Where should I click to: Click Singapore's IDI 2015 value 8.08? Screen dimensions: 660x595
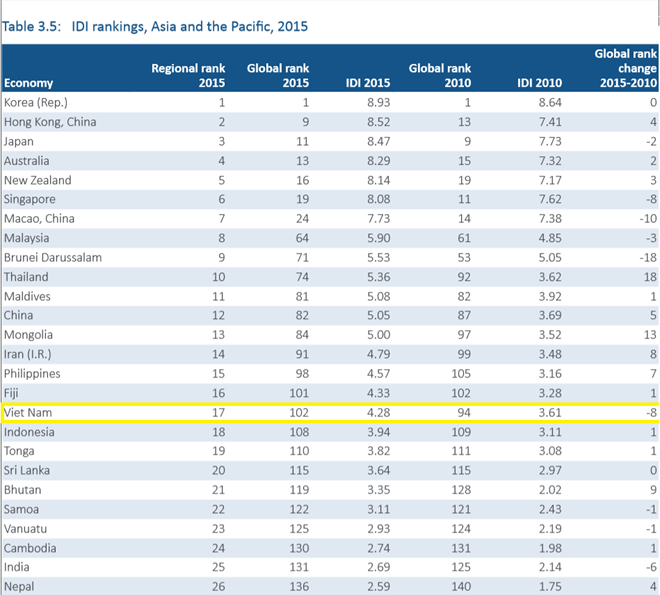(x=378, y=199)
